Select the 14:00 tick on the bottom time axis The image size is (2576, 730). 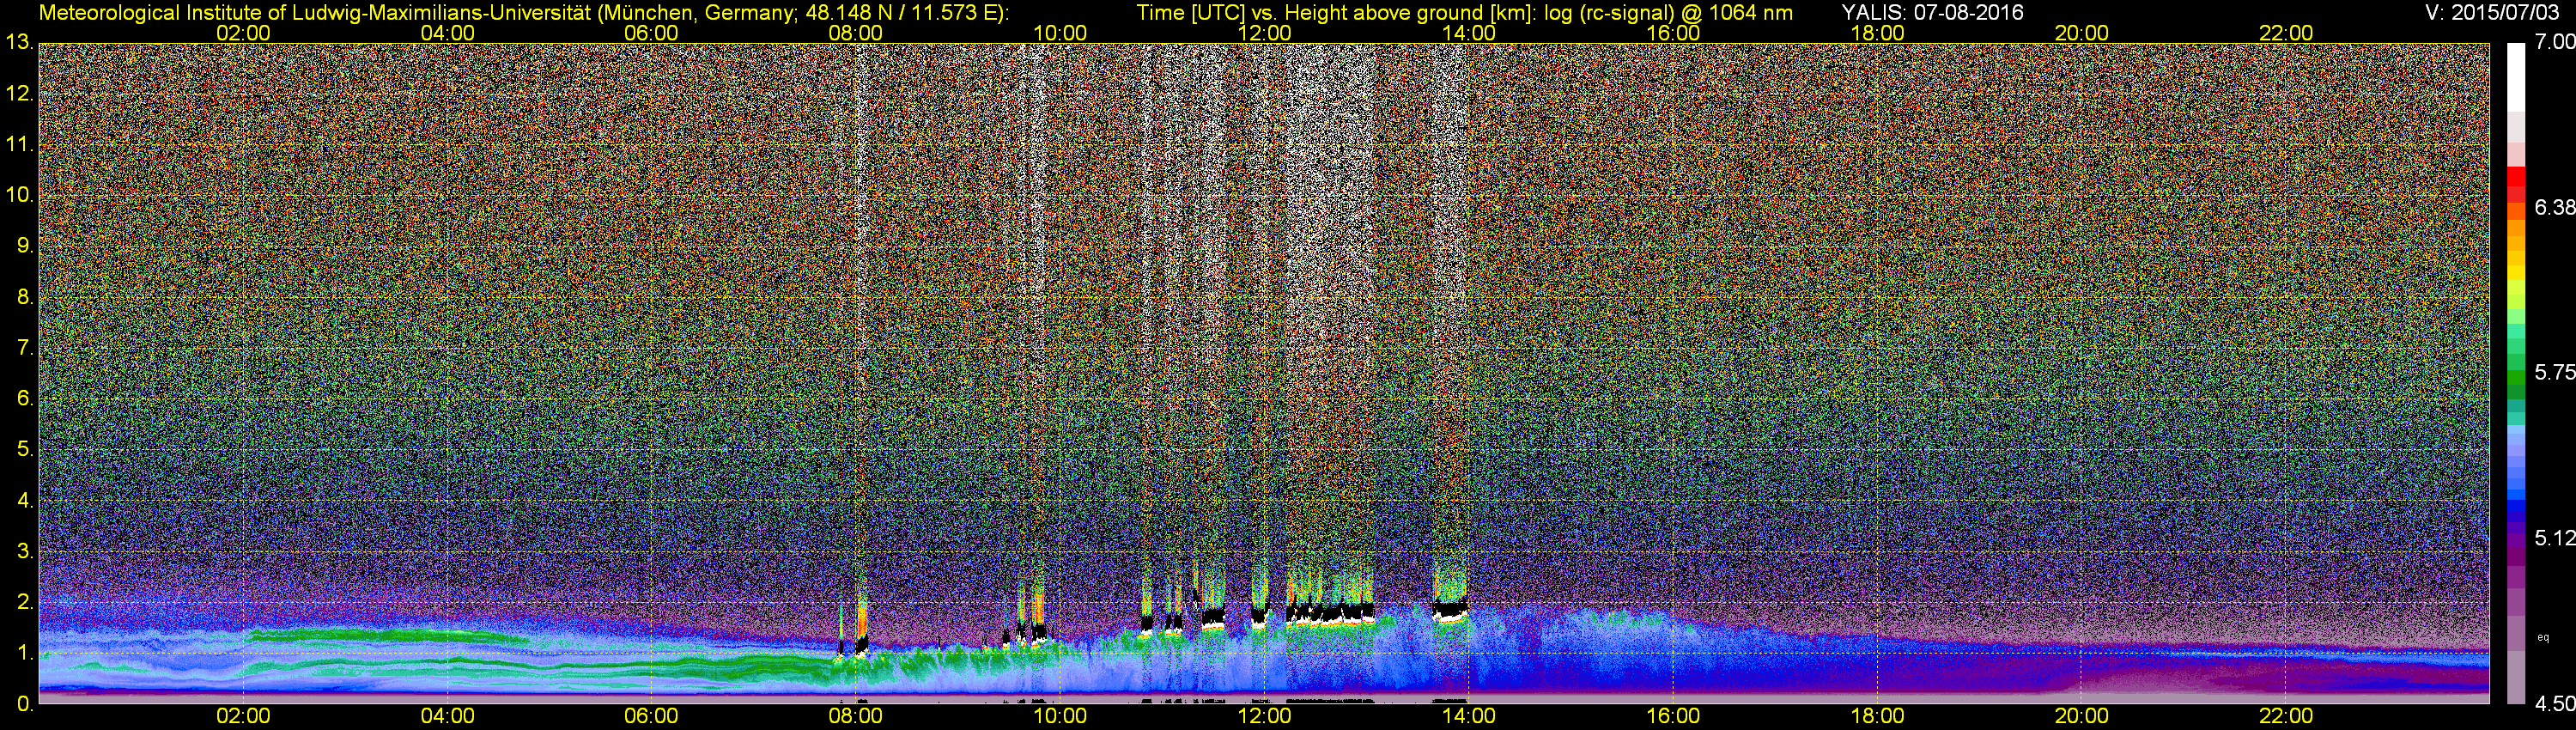click(x=1469, y=716)
